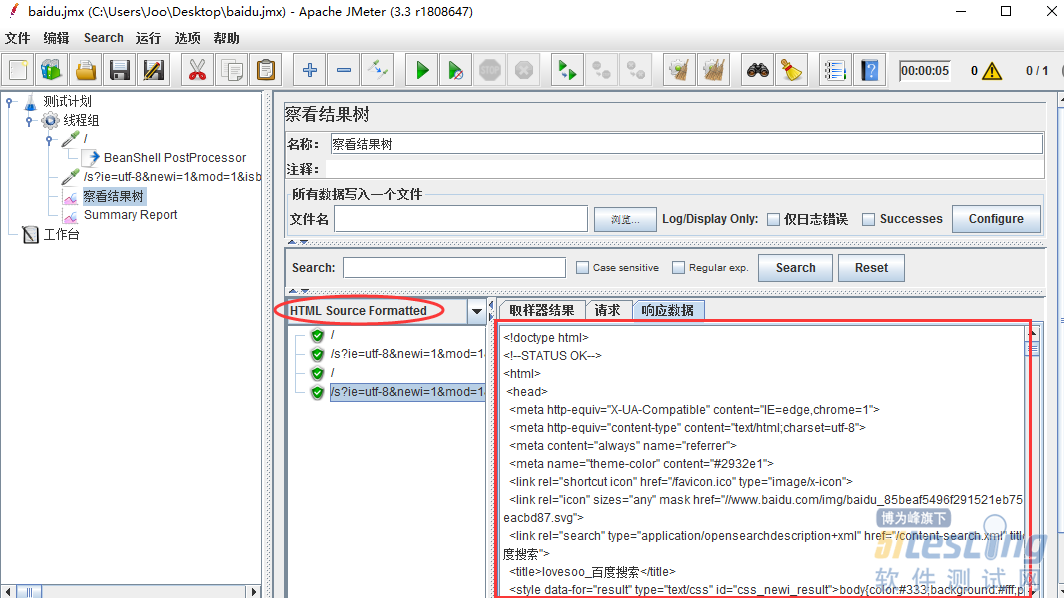Click the 名称 name input field
Screen dimensions: 1064x598
coord(686,144)
